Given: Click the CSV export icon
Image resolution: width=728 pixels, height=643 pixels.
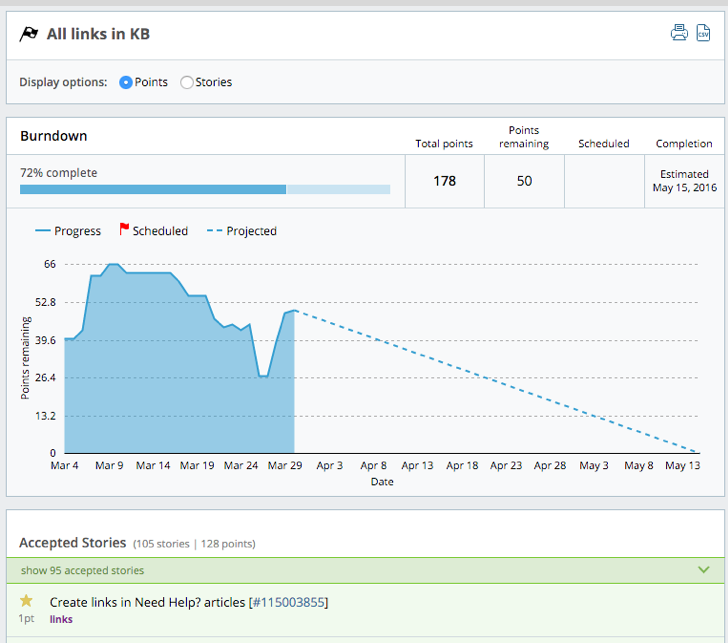Looking at the screenshot, I should 704,33.
